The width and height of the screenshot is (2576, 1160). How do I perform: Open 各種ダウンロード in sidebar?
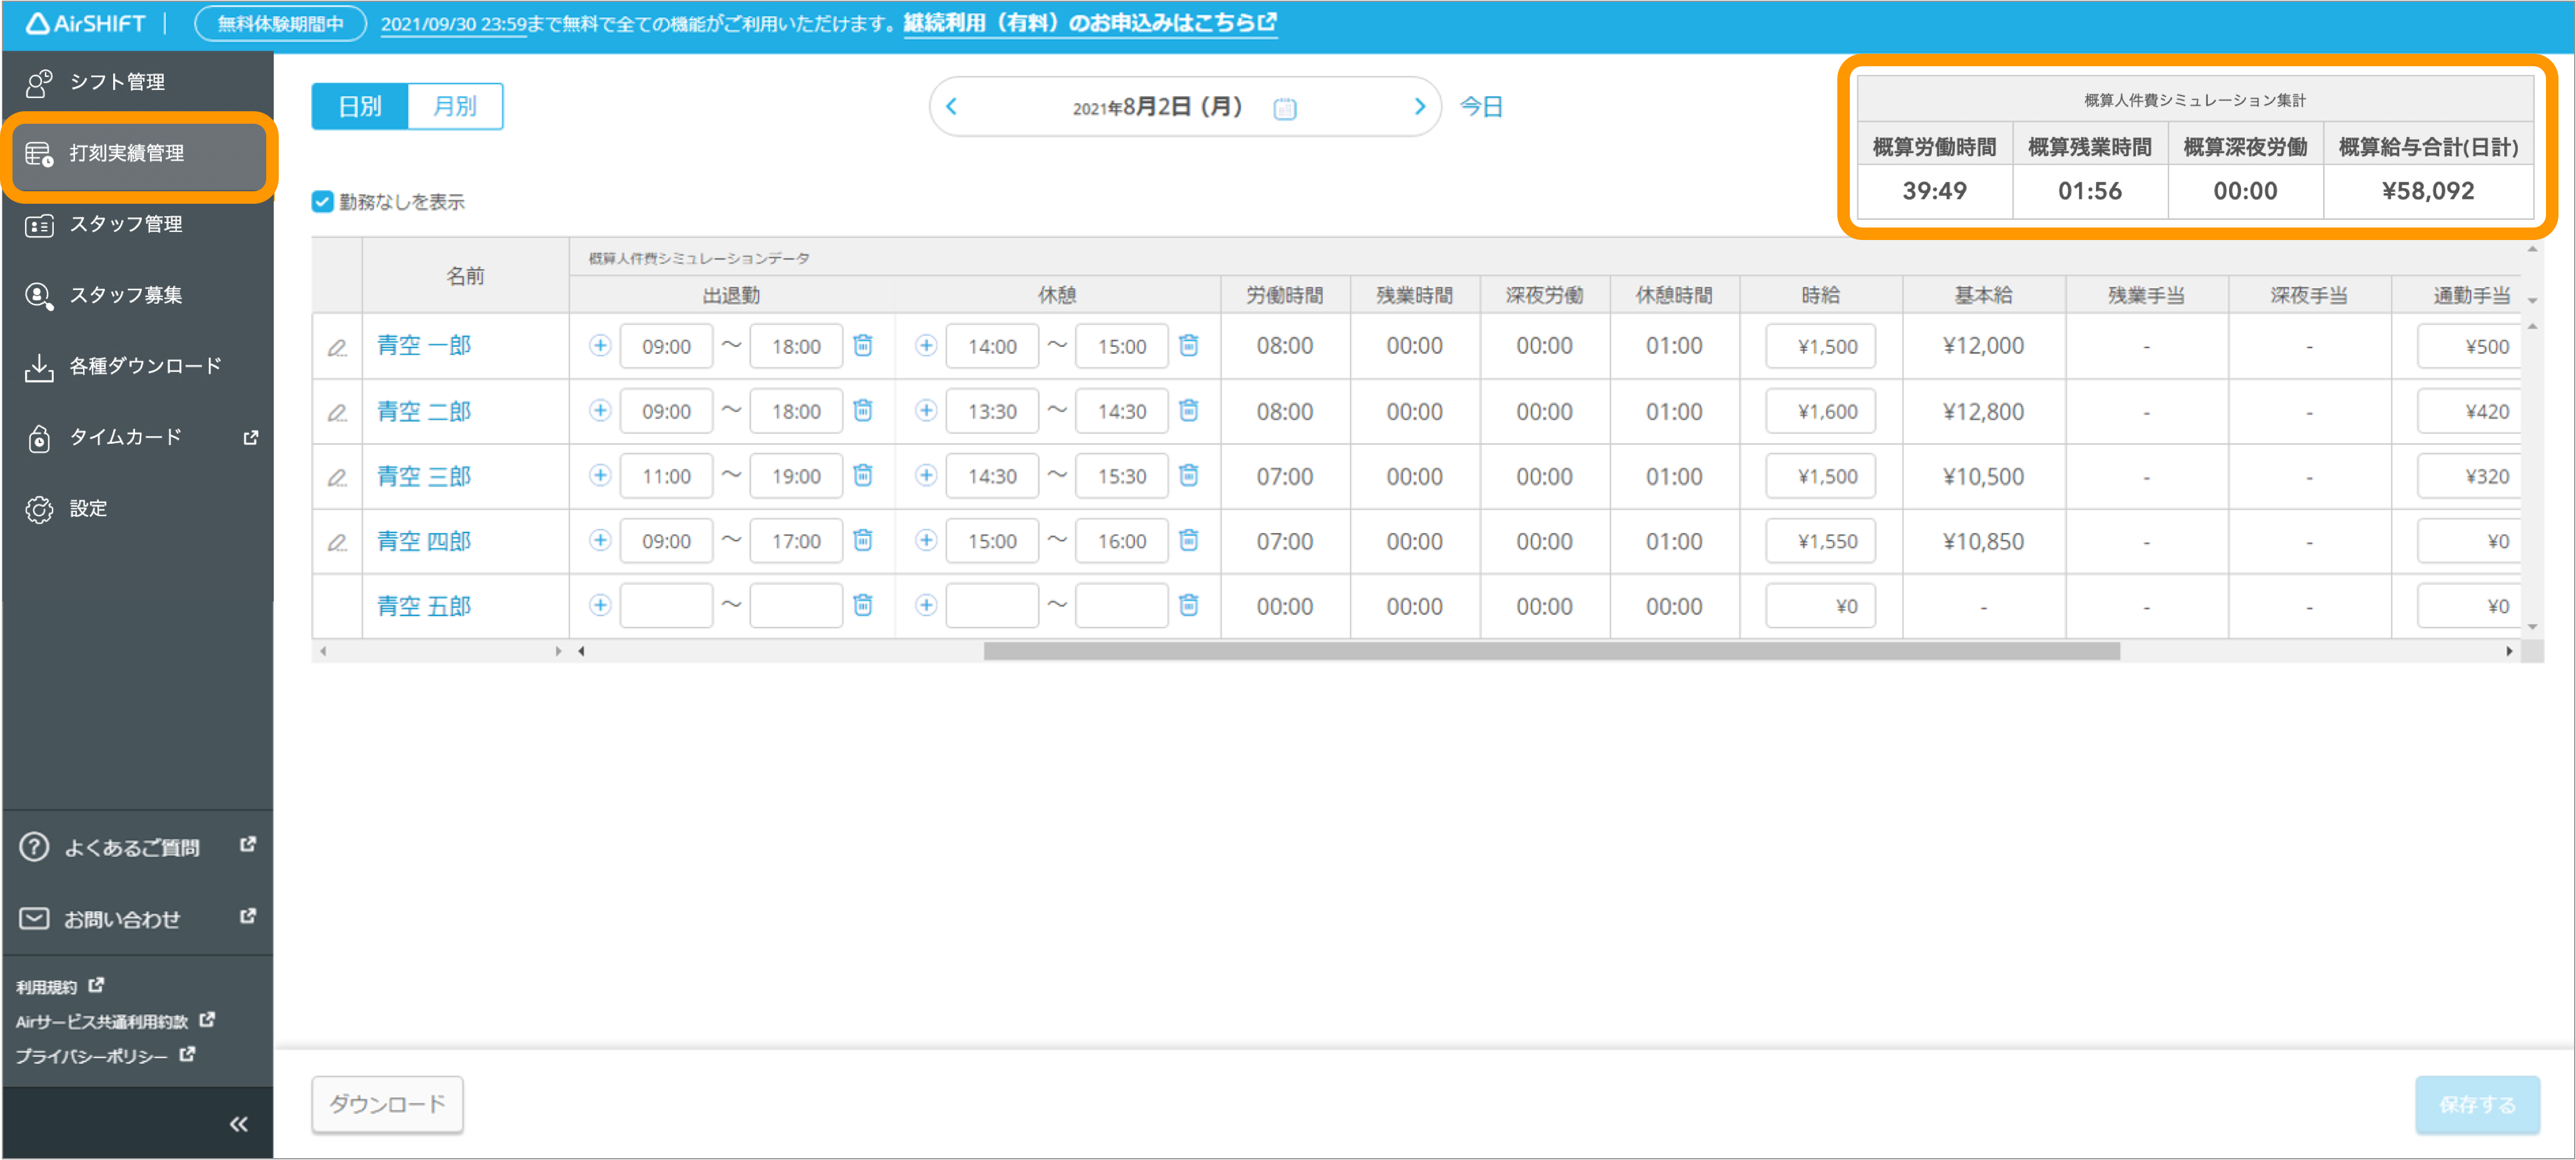click(x=137, y=366)
